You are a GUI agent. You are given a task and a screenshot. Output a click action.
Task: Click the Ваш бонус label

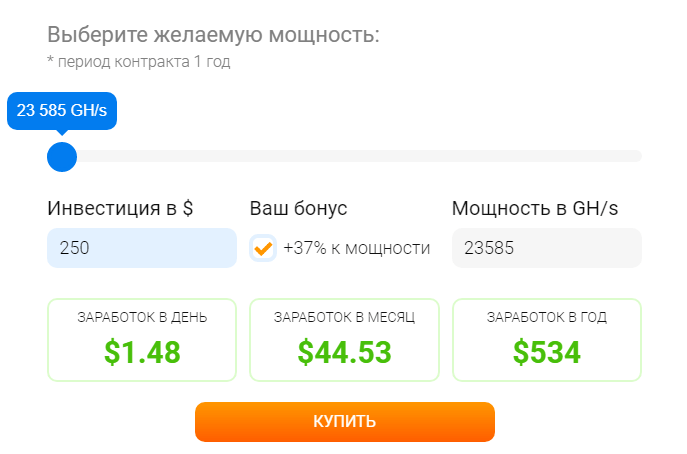pyautogui.click(x=298, y=209)
